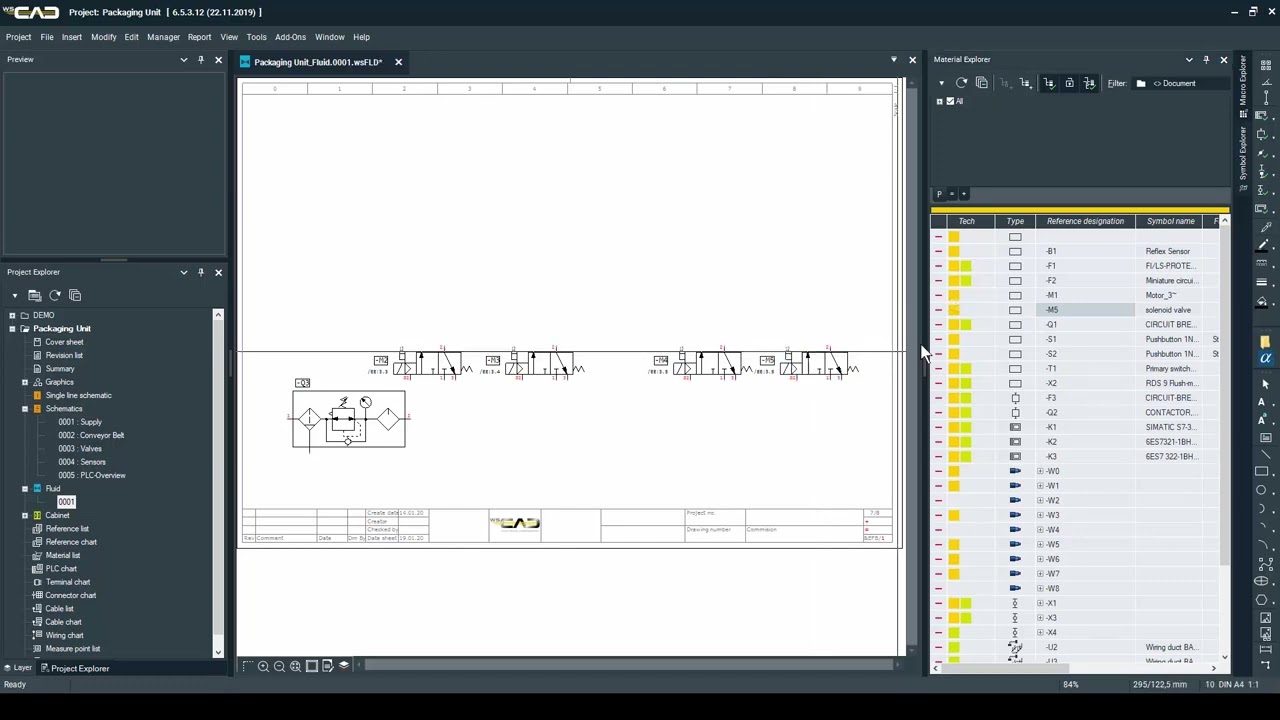Expand the -W0 cable row

point(1040,471)
